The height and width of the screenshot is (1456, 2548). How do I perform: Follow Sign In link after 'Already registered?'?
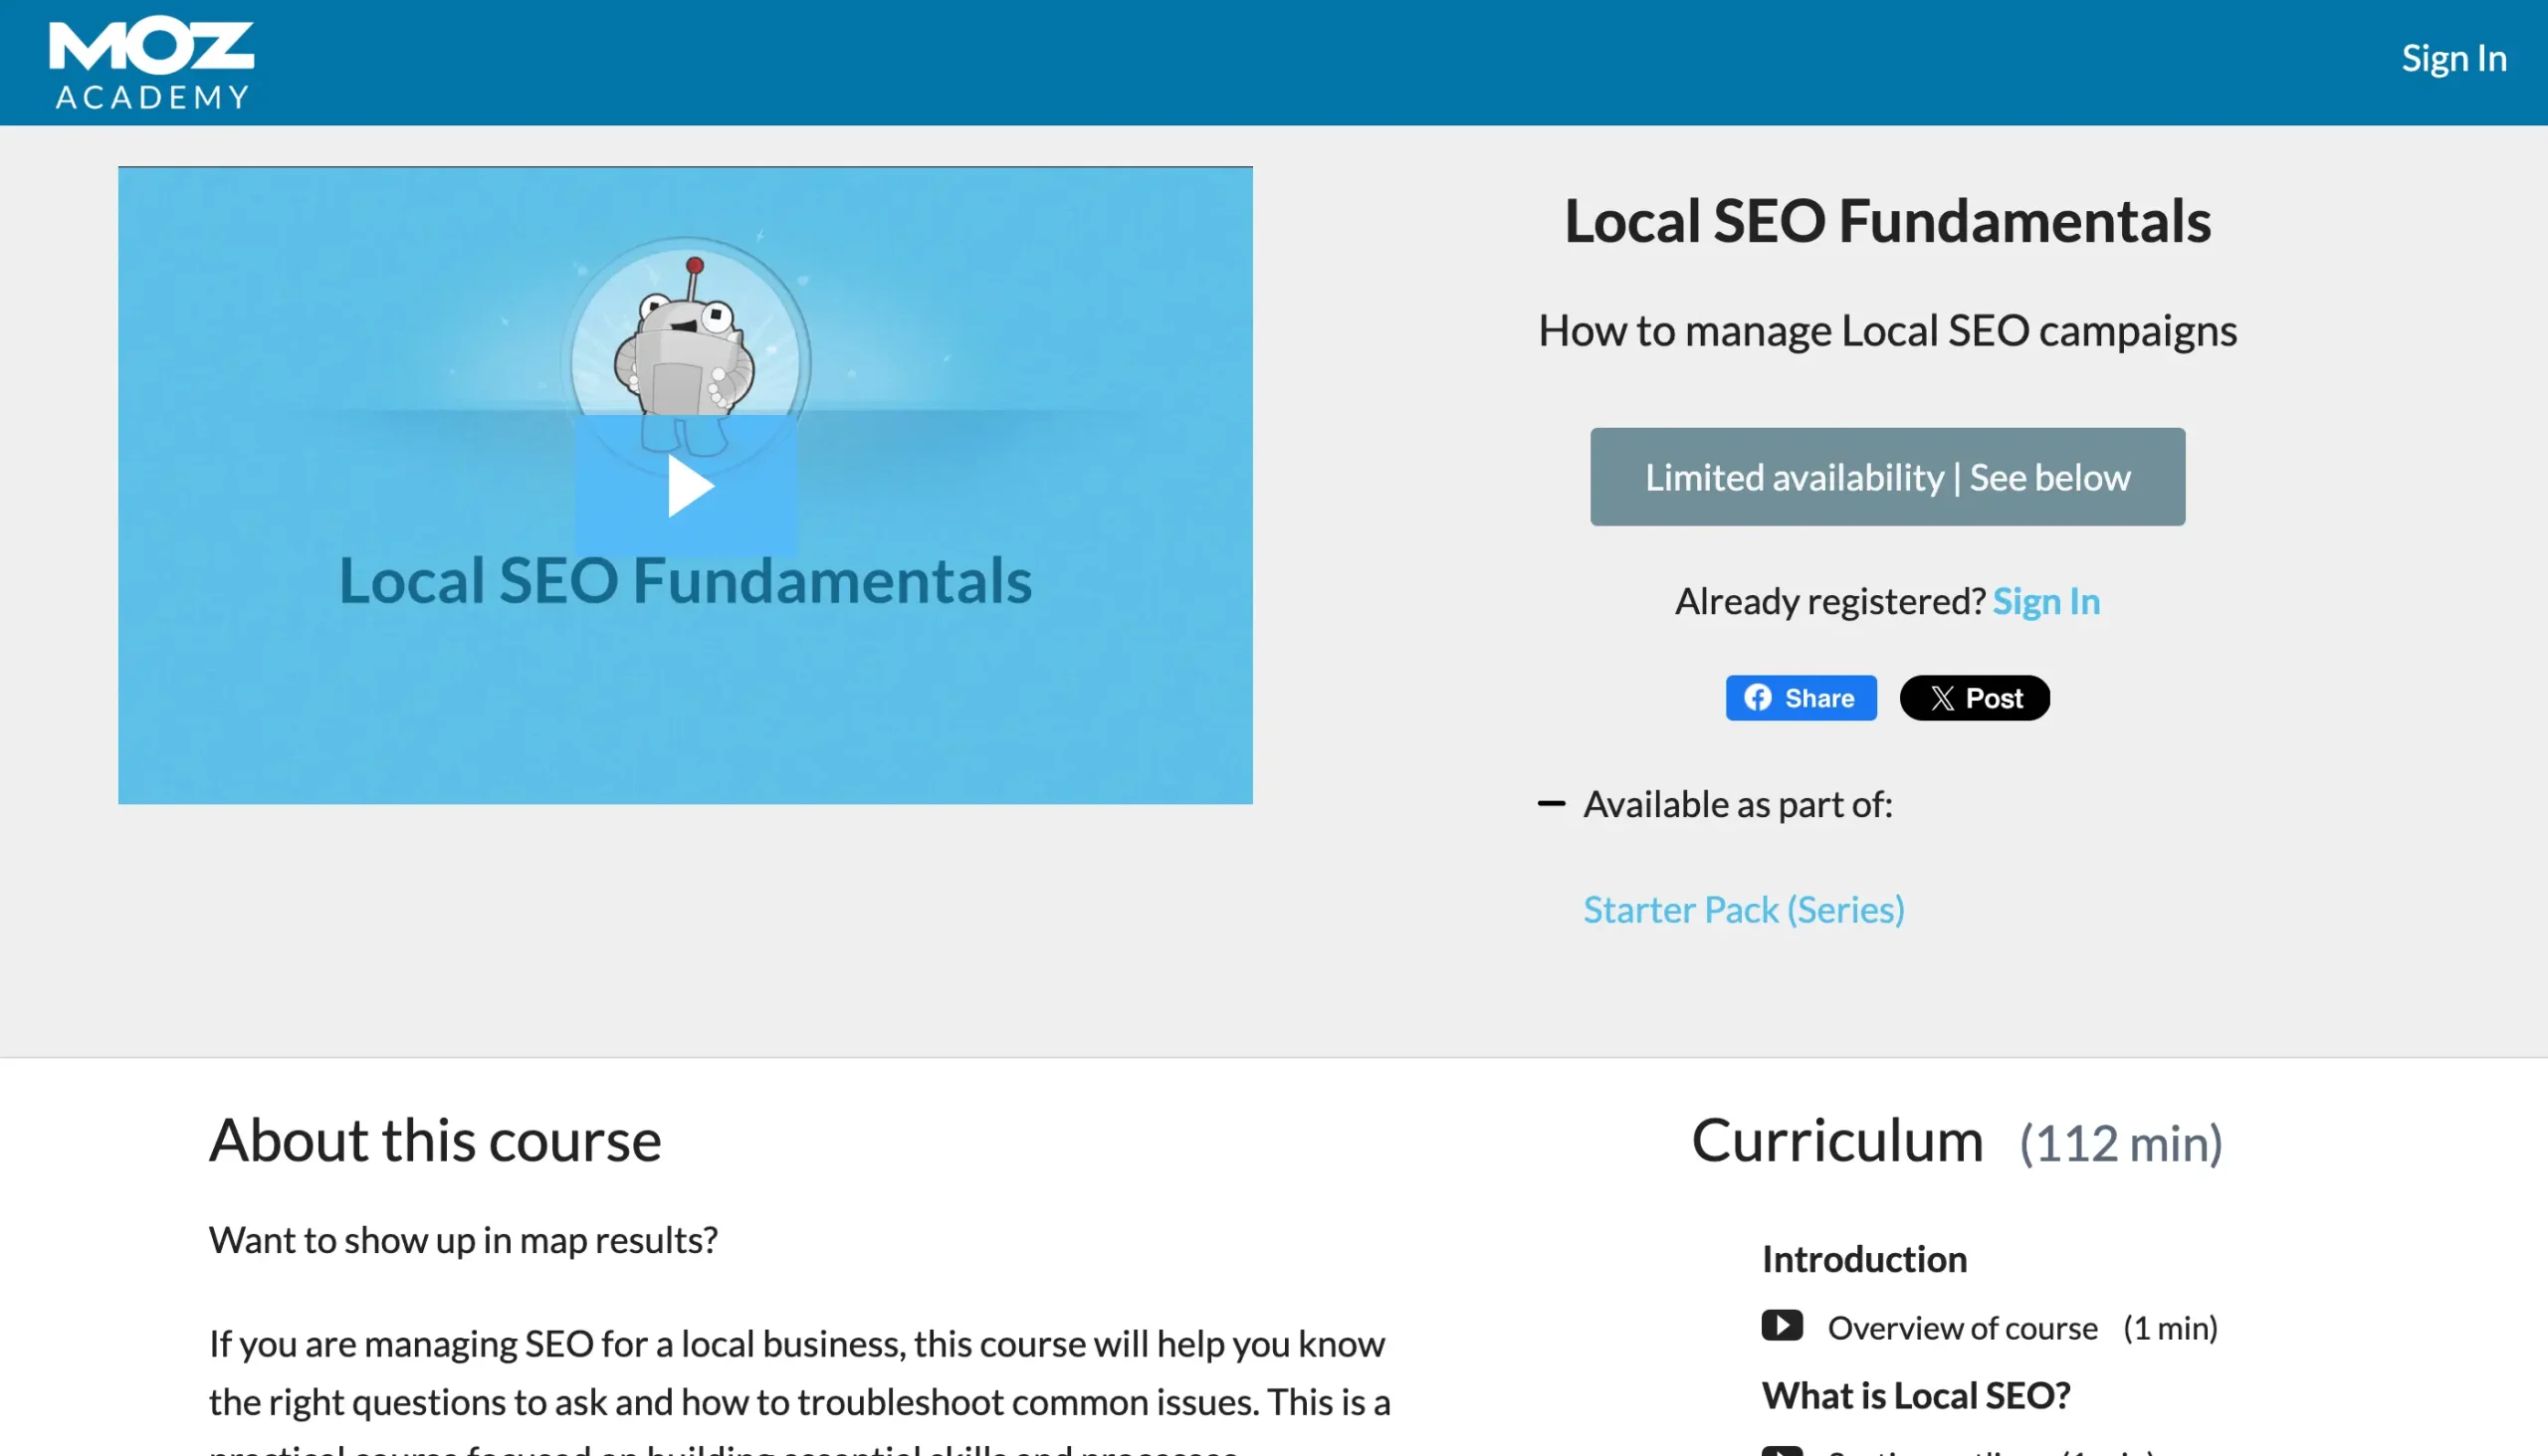(2045, 602)
